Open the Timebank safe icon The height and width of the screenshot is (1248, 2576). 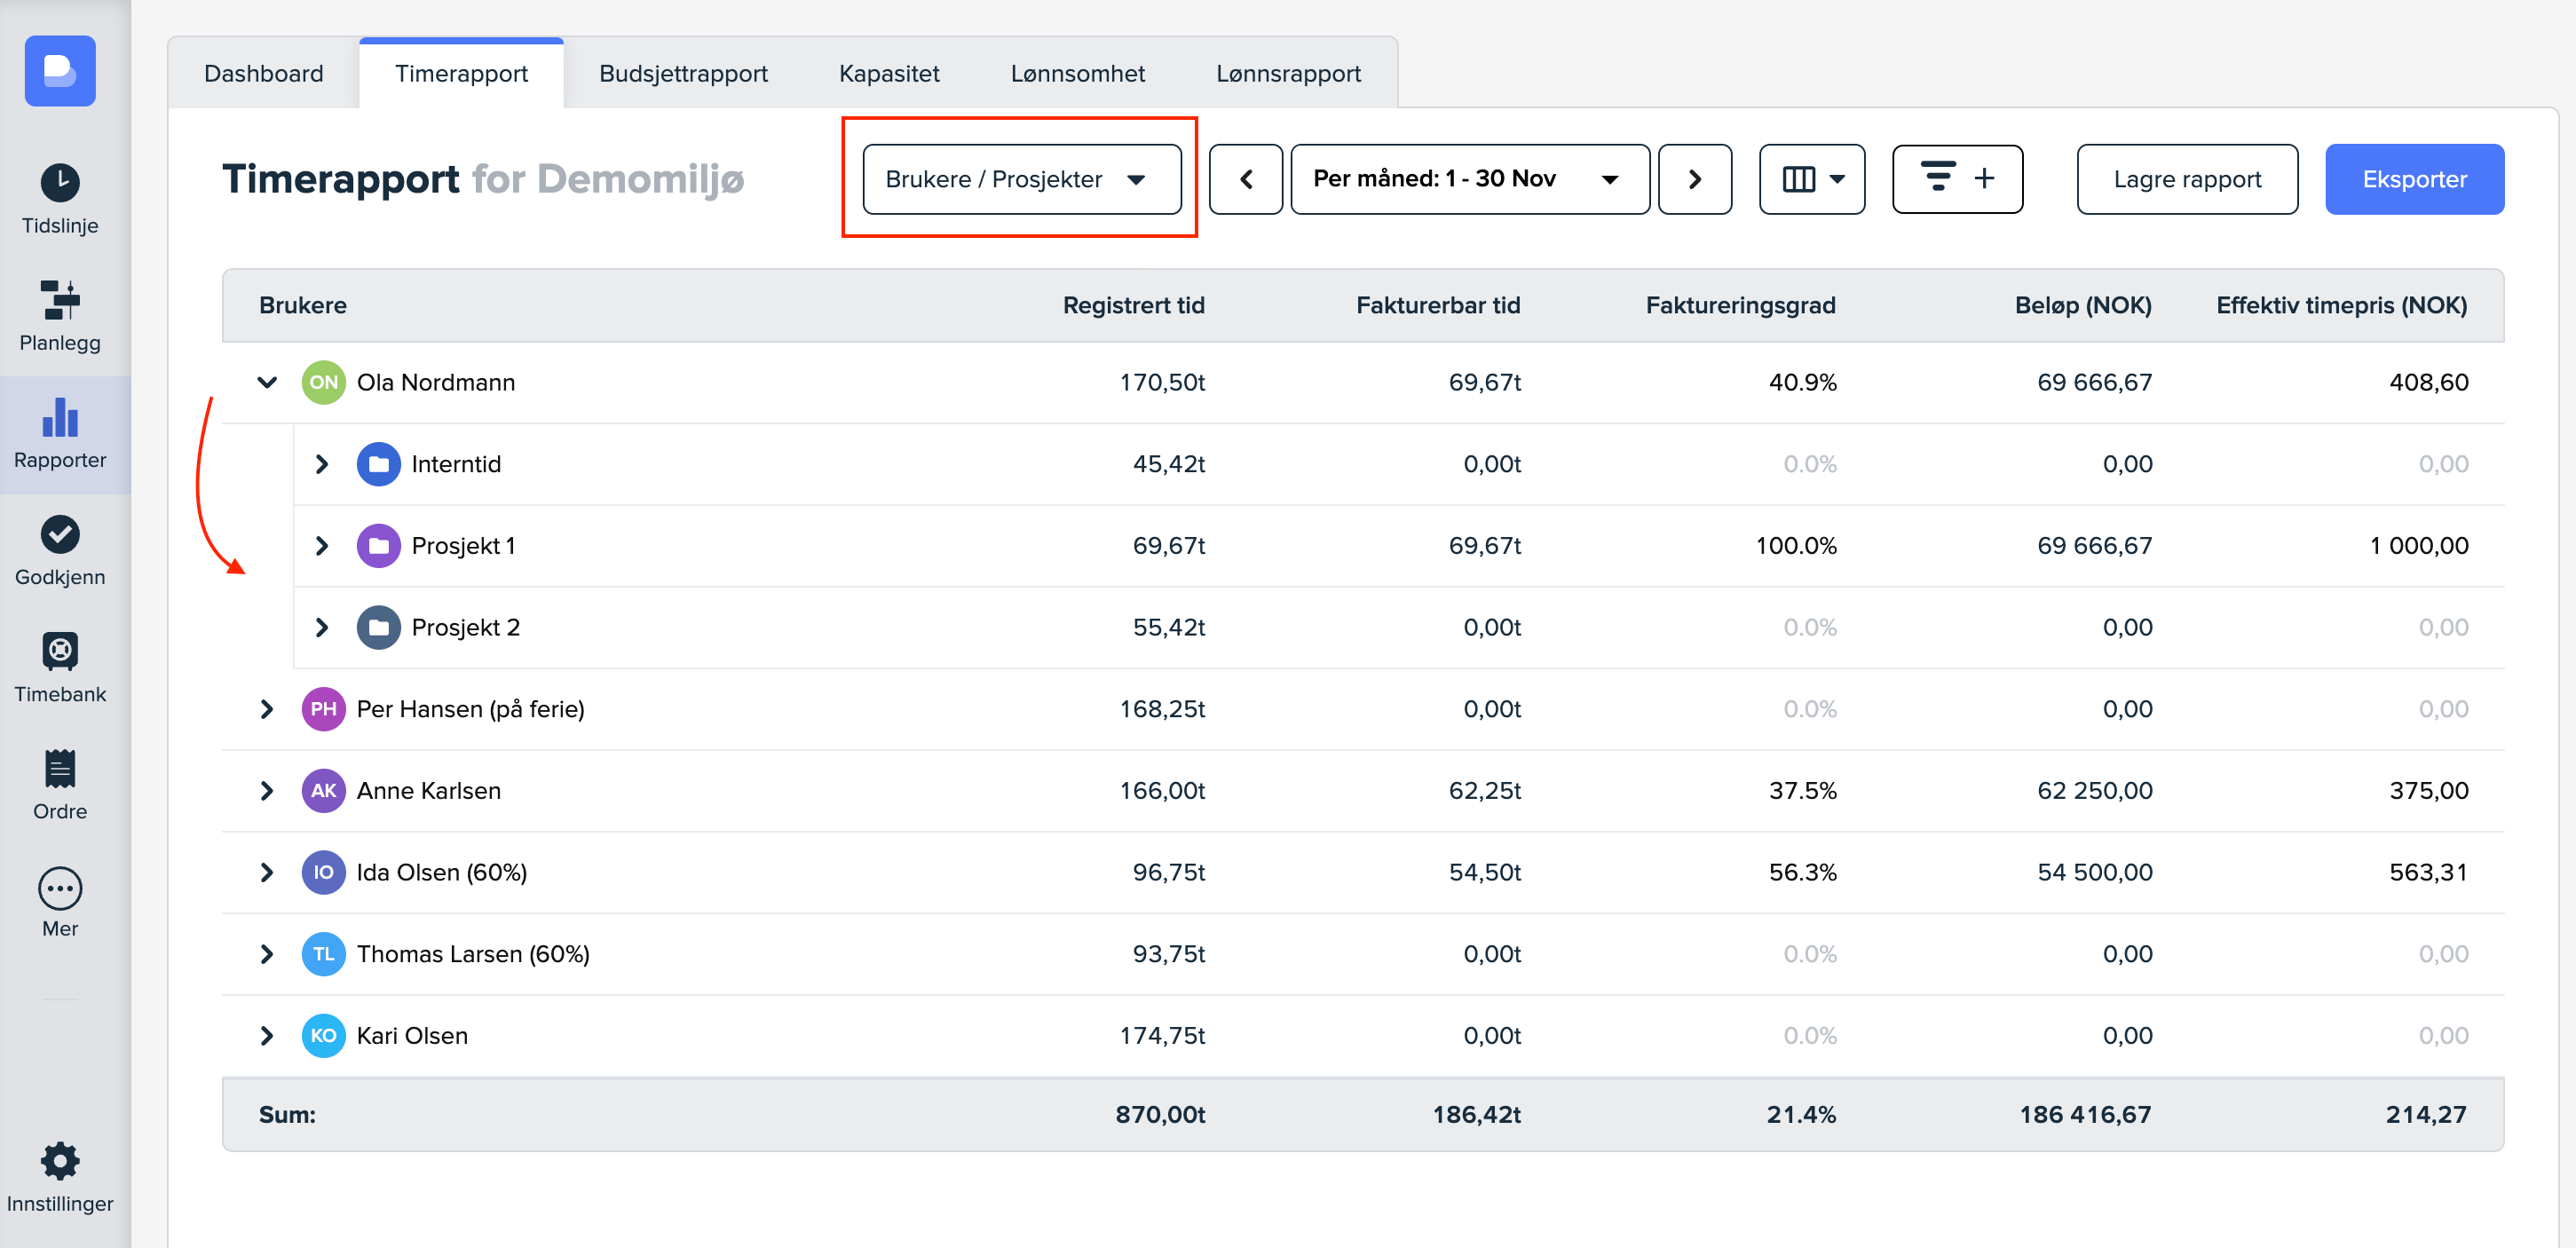60,652
